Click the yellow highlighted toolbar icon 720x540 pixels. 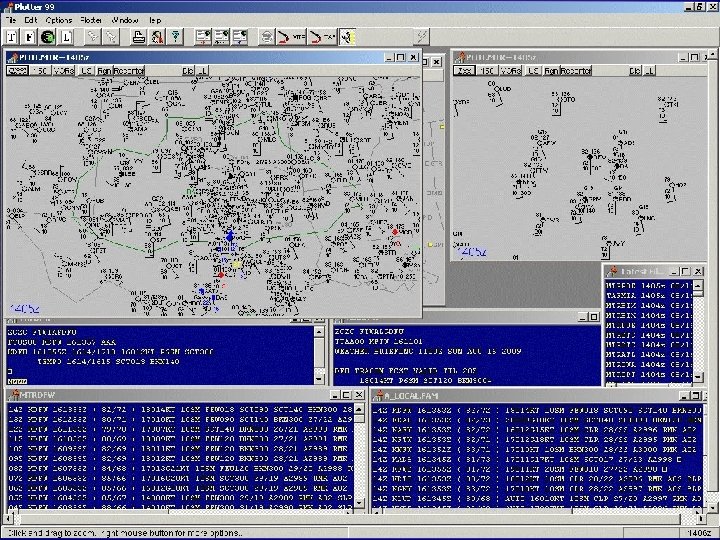tap(348, 37)
